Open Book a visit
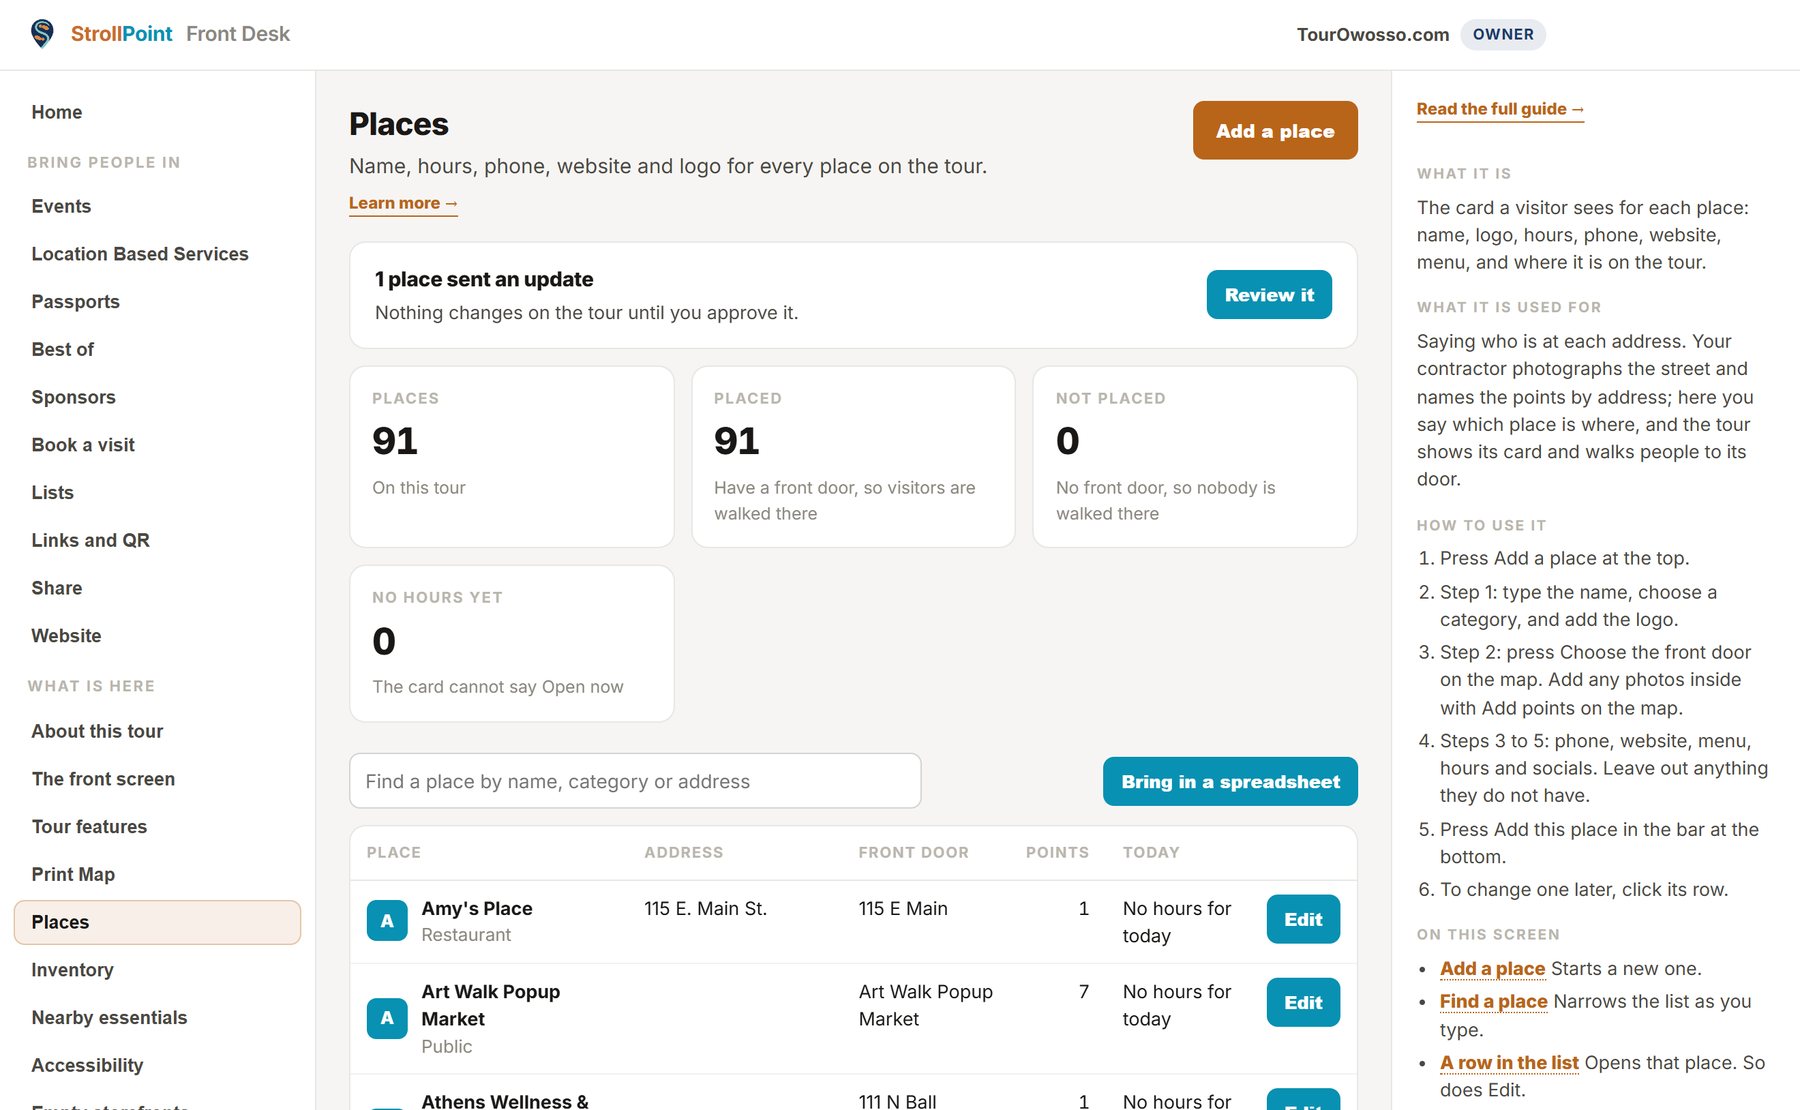This screenshot has height=1110, width=1800. (x=83, y=445)
